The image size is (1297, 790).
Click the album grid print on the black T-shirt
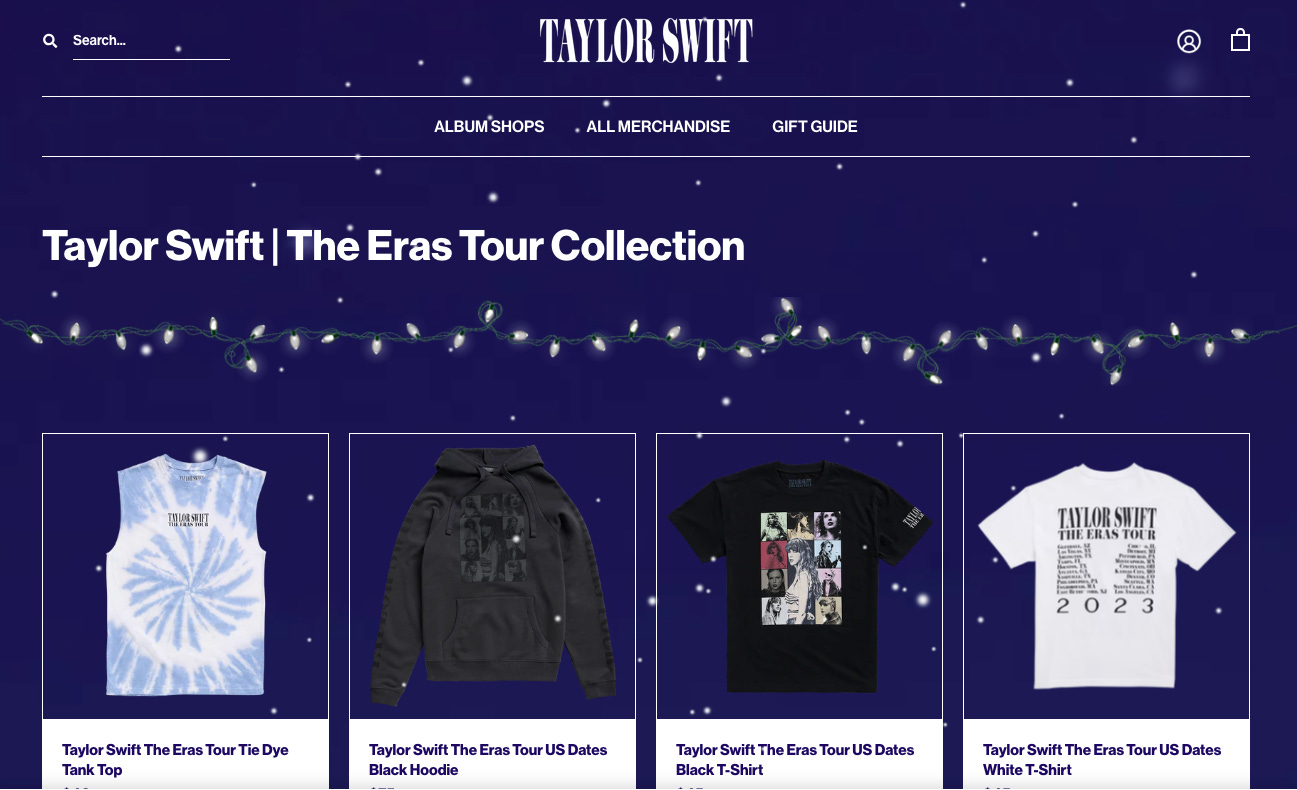pyautogui.click(x=800, y=568)
